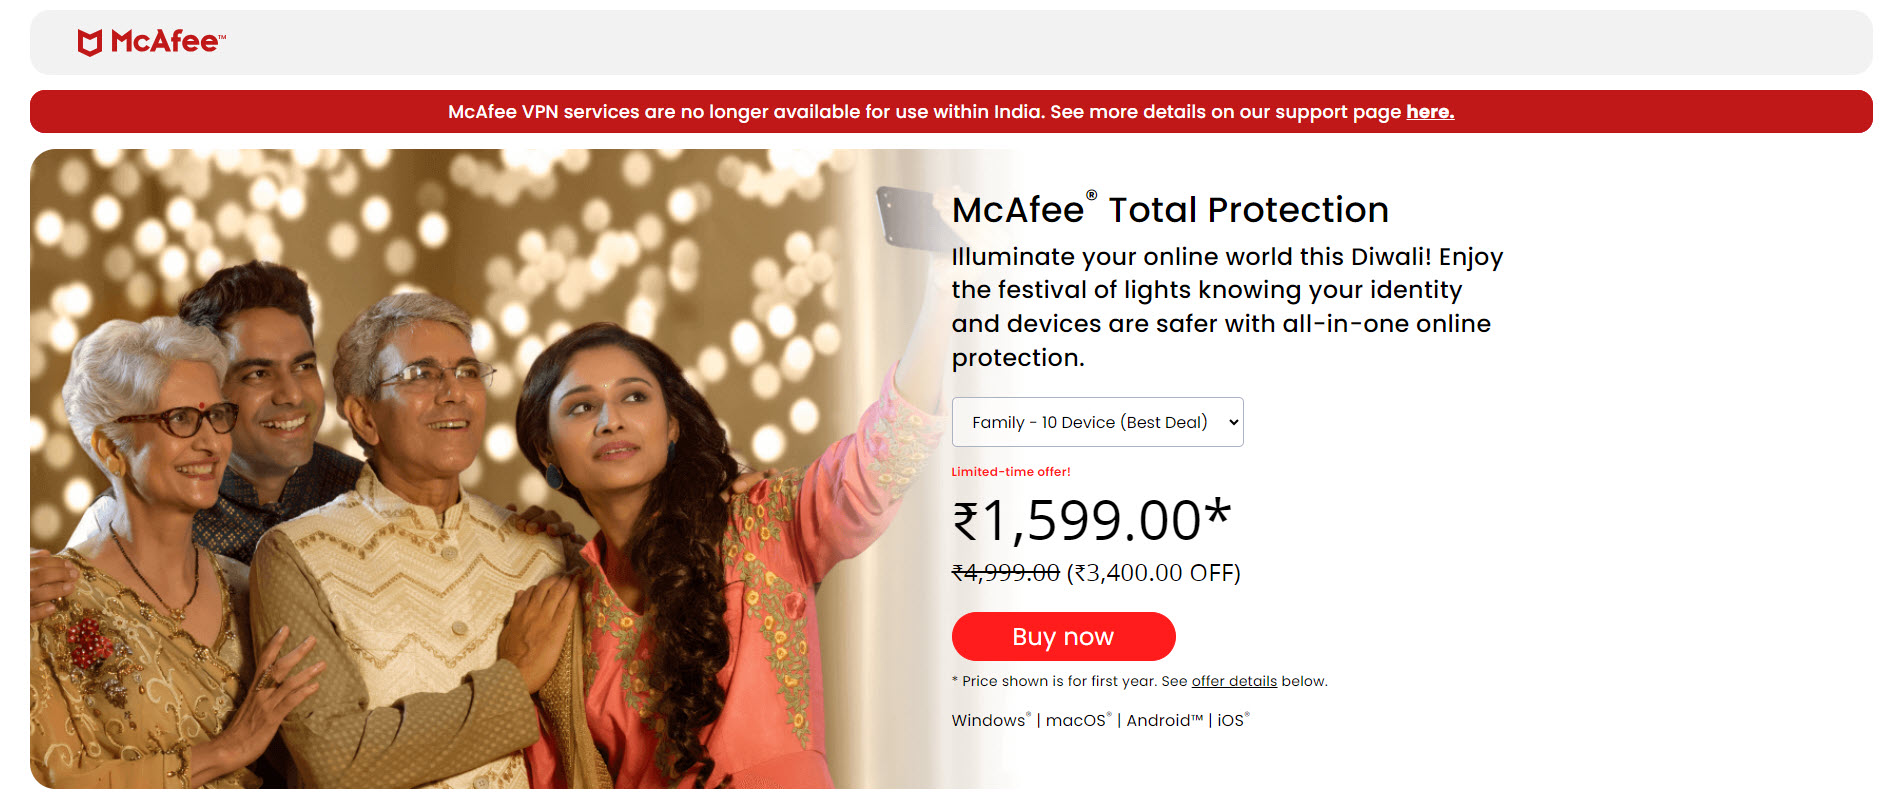Viewport: 1900px width, 810px height.
Task: Click the family selfie hero image
Action: 450,470
